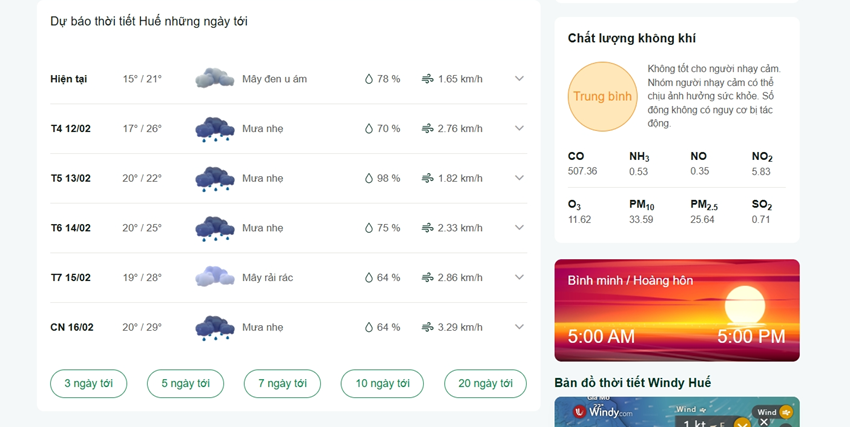Click the wind icon beside 3.29 km/h
This screenshot has height=427, width=850.
(428, 327)
